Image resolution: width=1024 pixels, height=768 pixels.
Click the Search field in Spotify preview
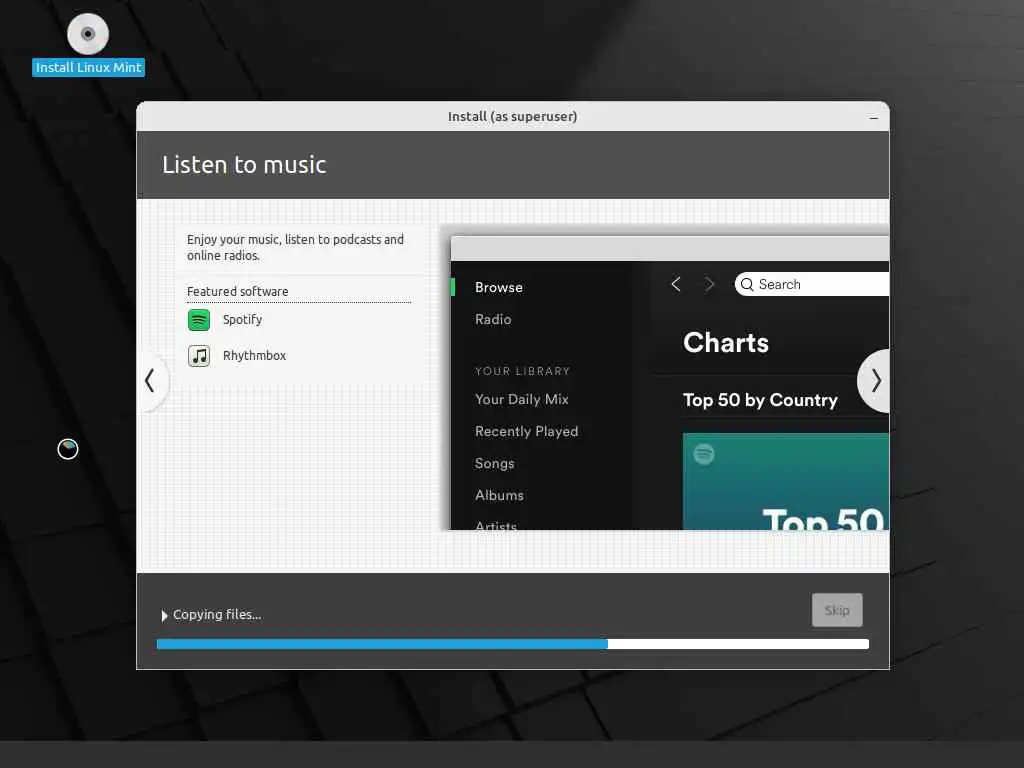coord(812,284)
